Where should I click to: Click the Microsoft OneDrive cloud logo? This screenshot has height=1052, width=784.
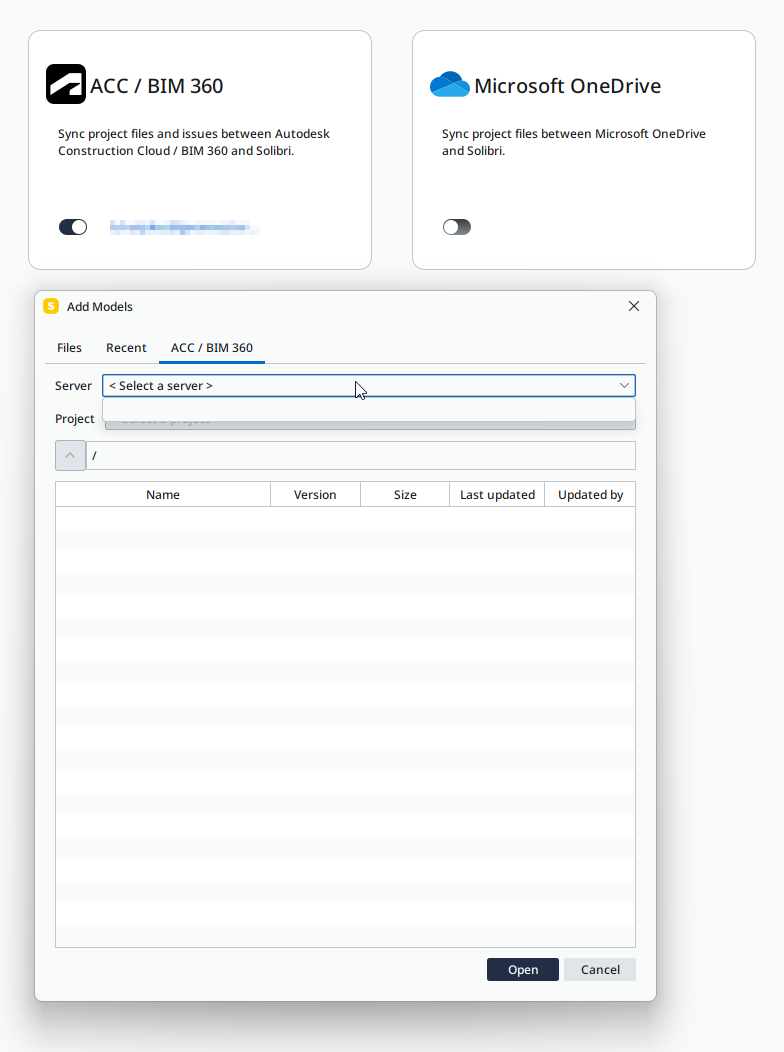[449, 85]
